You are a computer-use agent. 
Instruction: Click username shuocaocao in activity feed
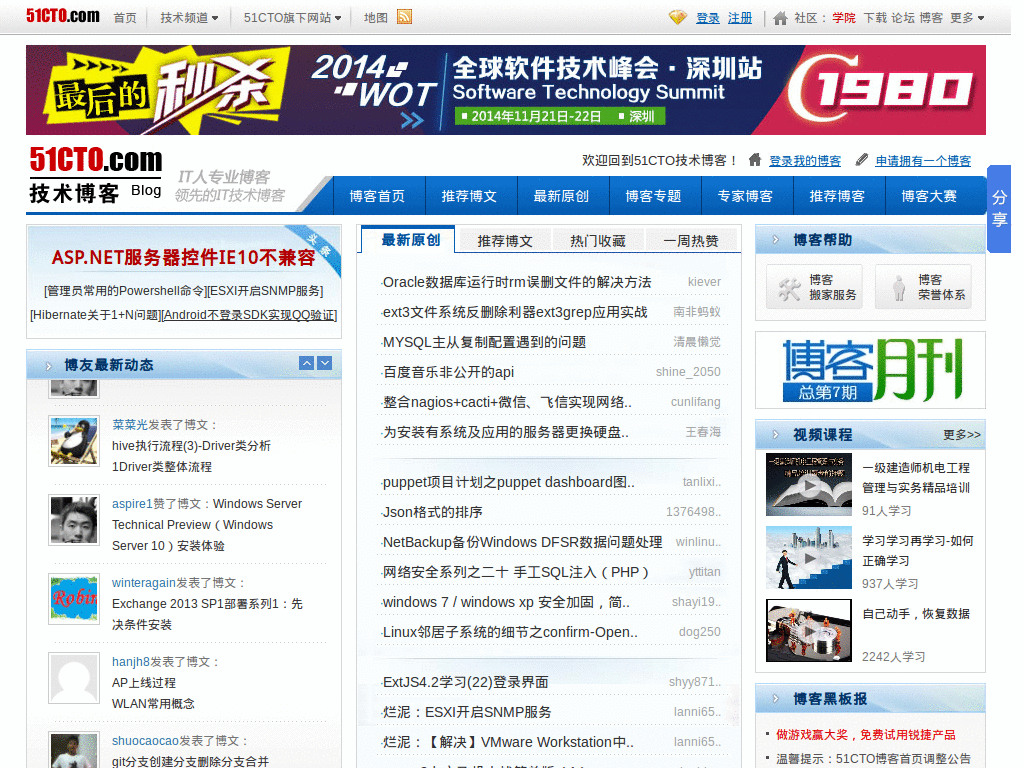pyautogui.click(x=145, y=741)
